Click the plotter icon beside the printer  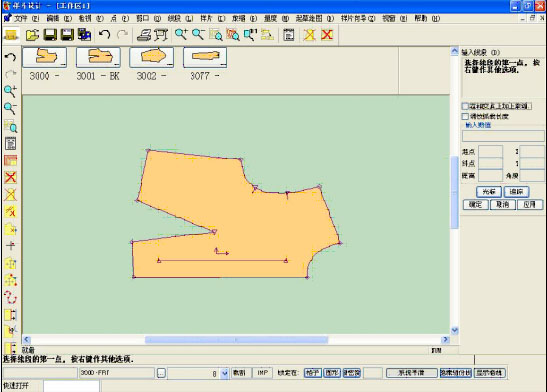pyautogui.click(x=160, y=35)
